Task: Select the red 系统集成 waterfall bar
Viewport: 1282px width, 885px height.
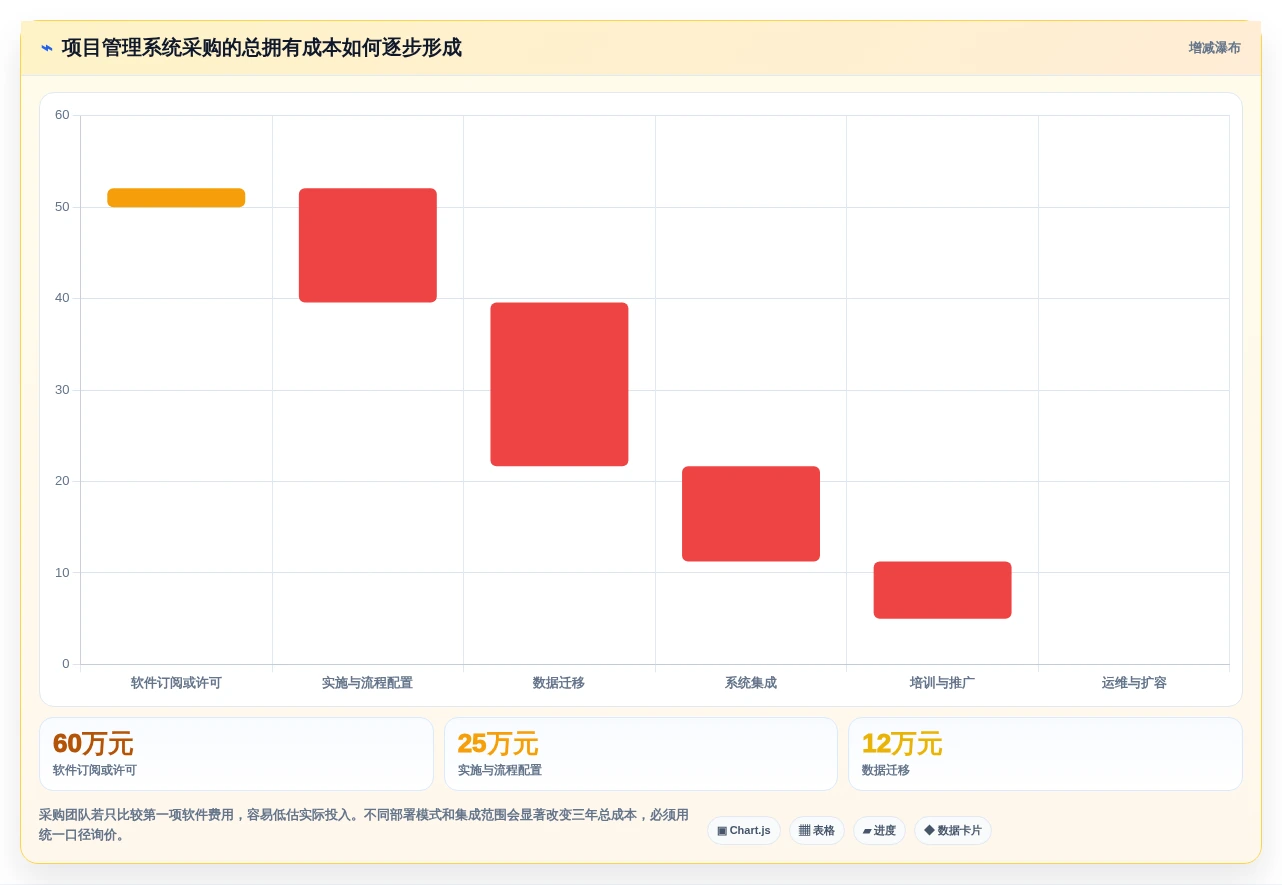Action: [x=751, y=514]
